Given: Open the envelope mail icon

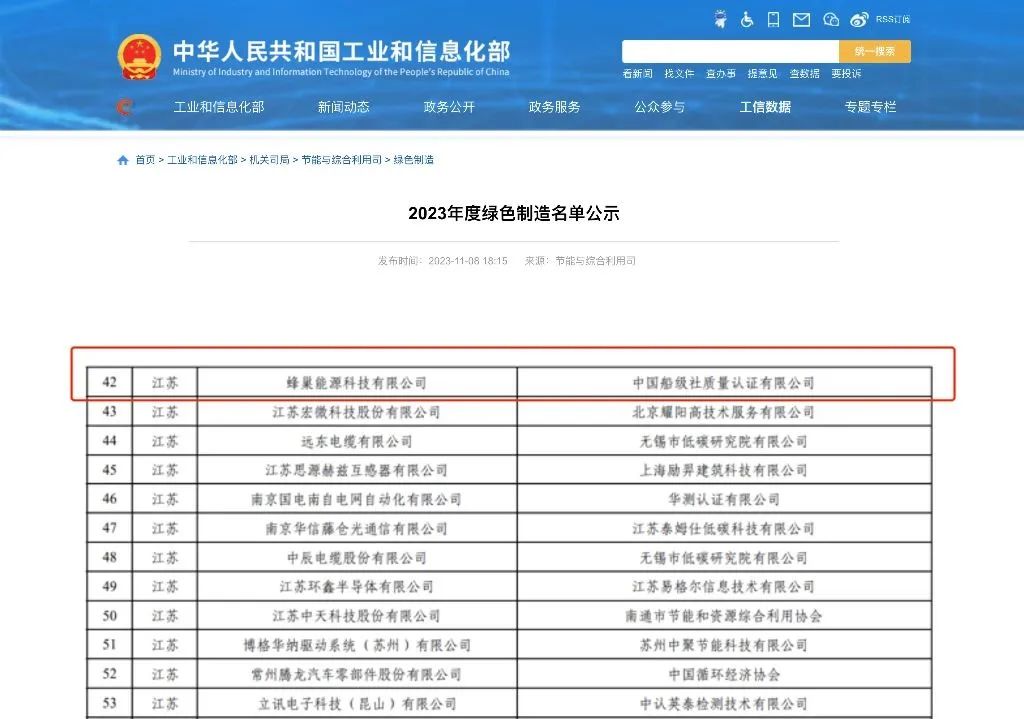Looking at the screenshot, I should pos(801,20).
